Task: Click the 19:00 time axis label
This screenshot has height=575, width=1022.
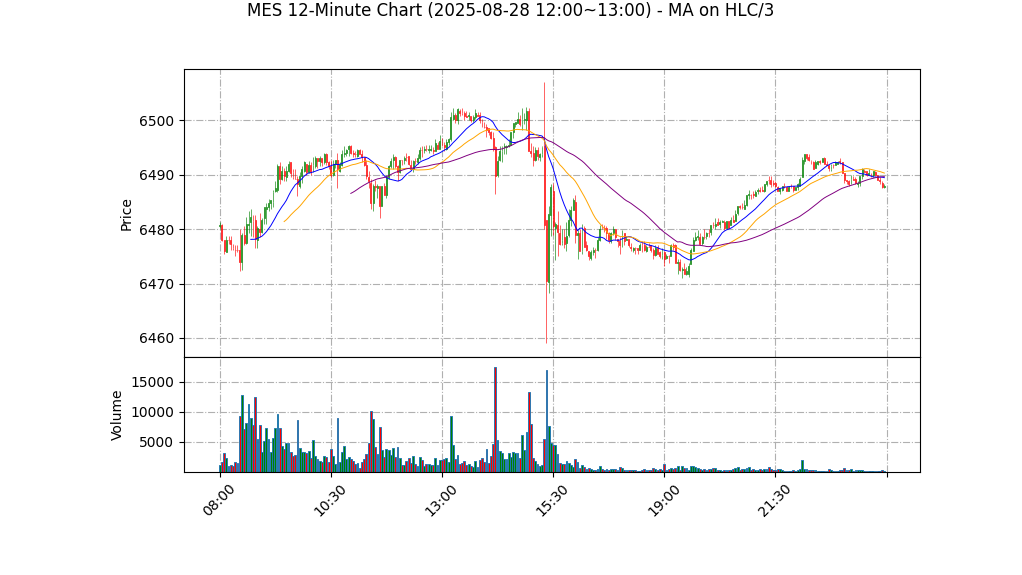Action: (x=663, y=501)
